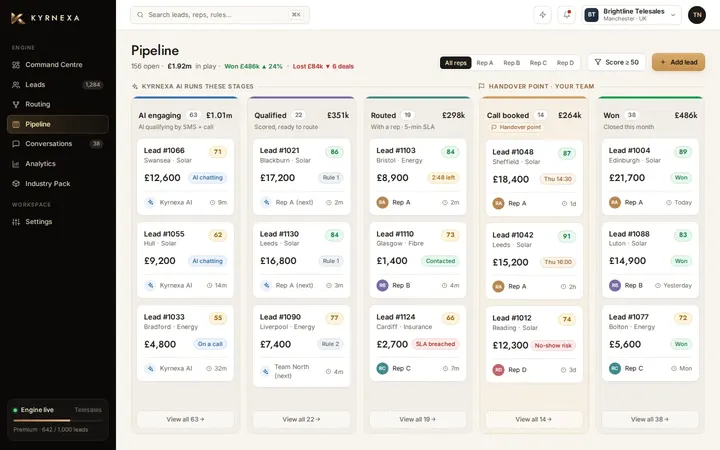720x450 pixels.
Task: Click View all 14 under Call booked
Action: pos(534,419)
